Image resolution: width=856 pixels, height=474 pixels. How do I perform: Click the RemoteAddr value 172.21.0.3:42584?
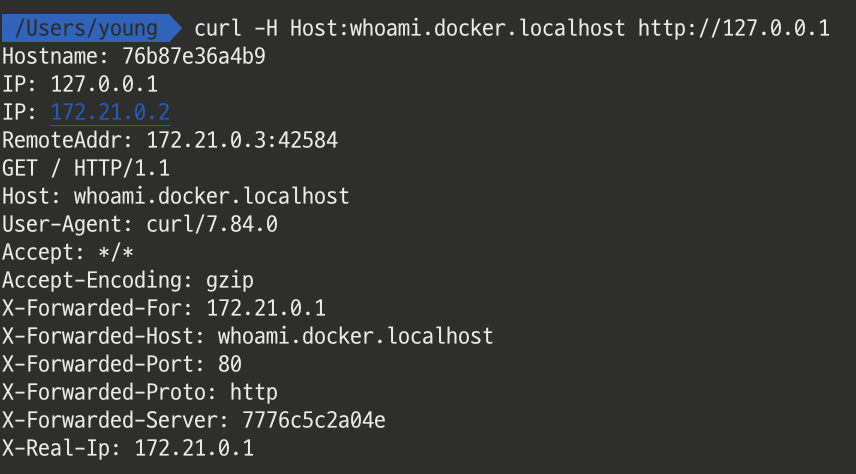point(242,140)
